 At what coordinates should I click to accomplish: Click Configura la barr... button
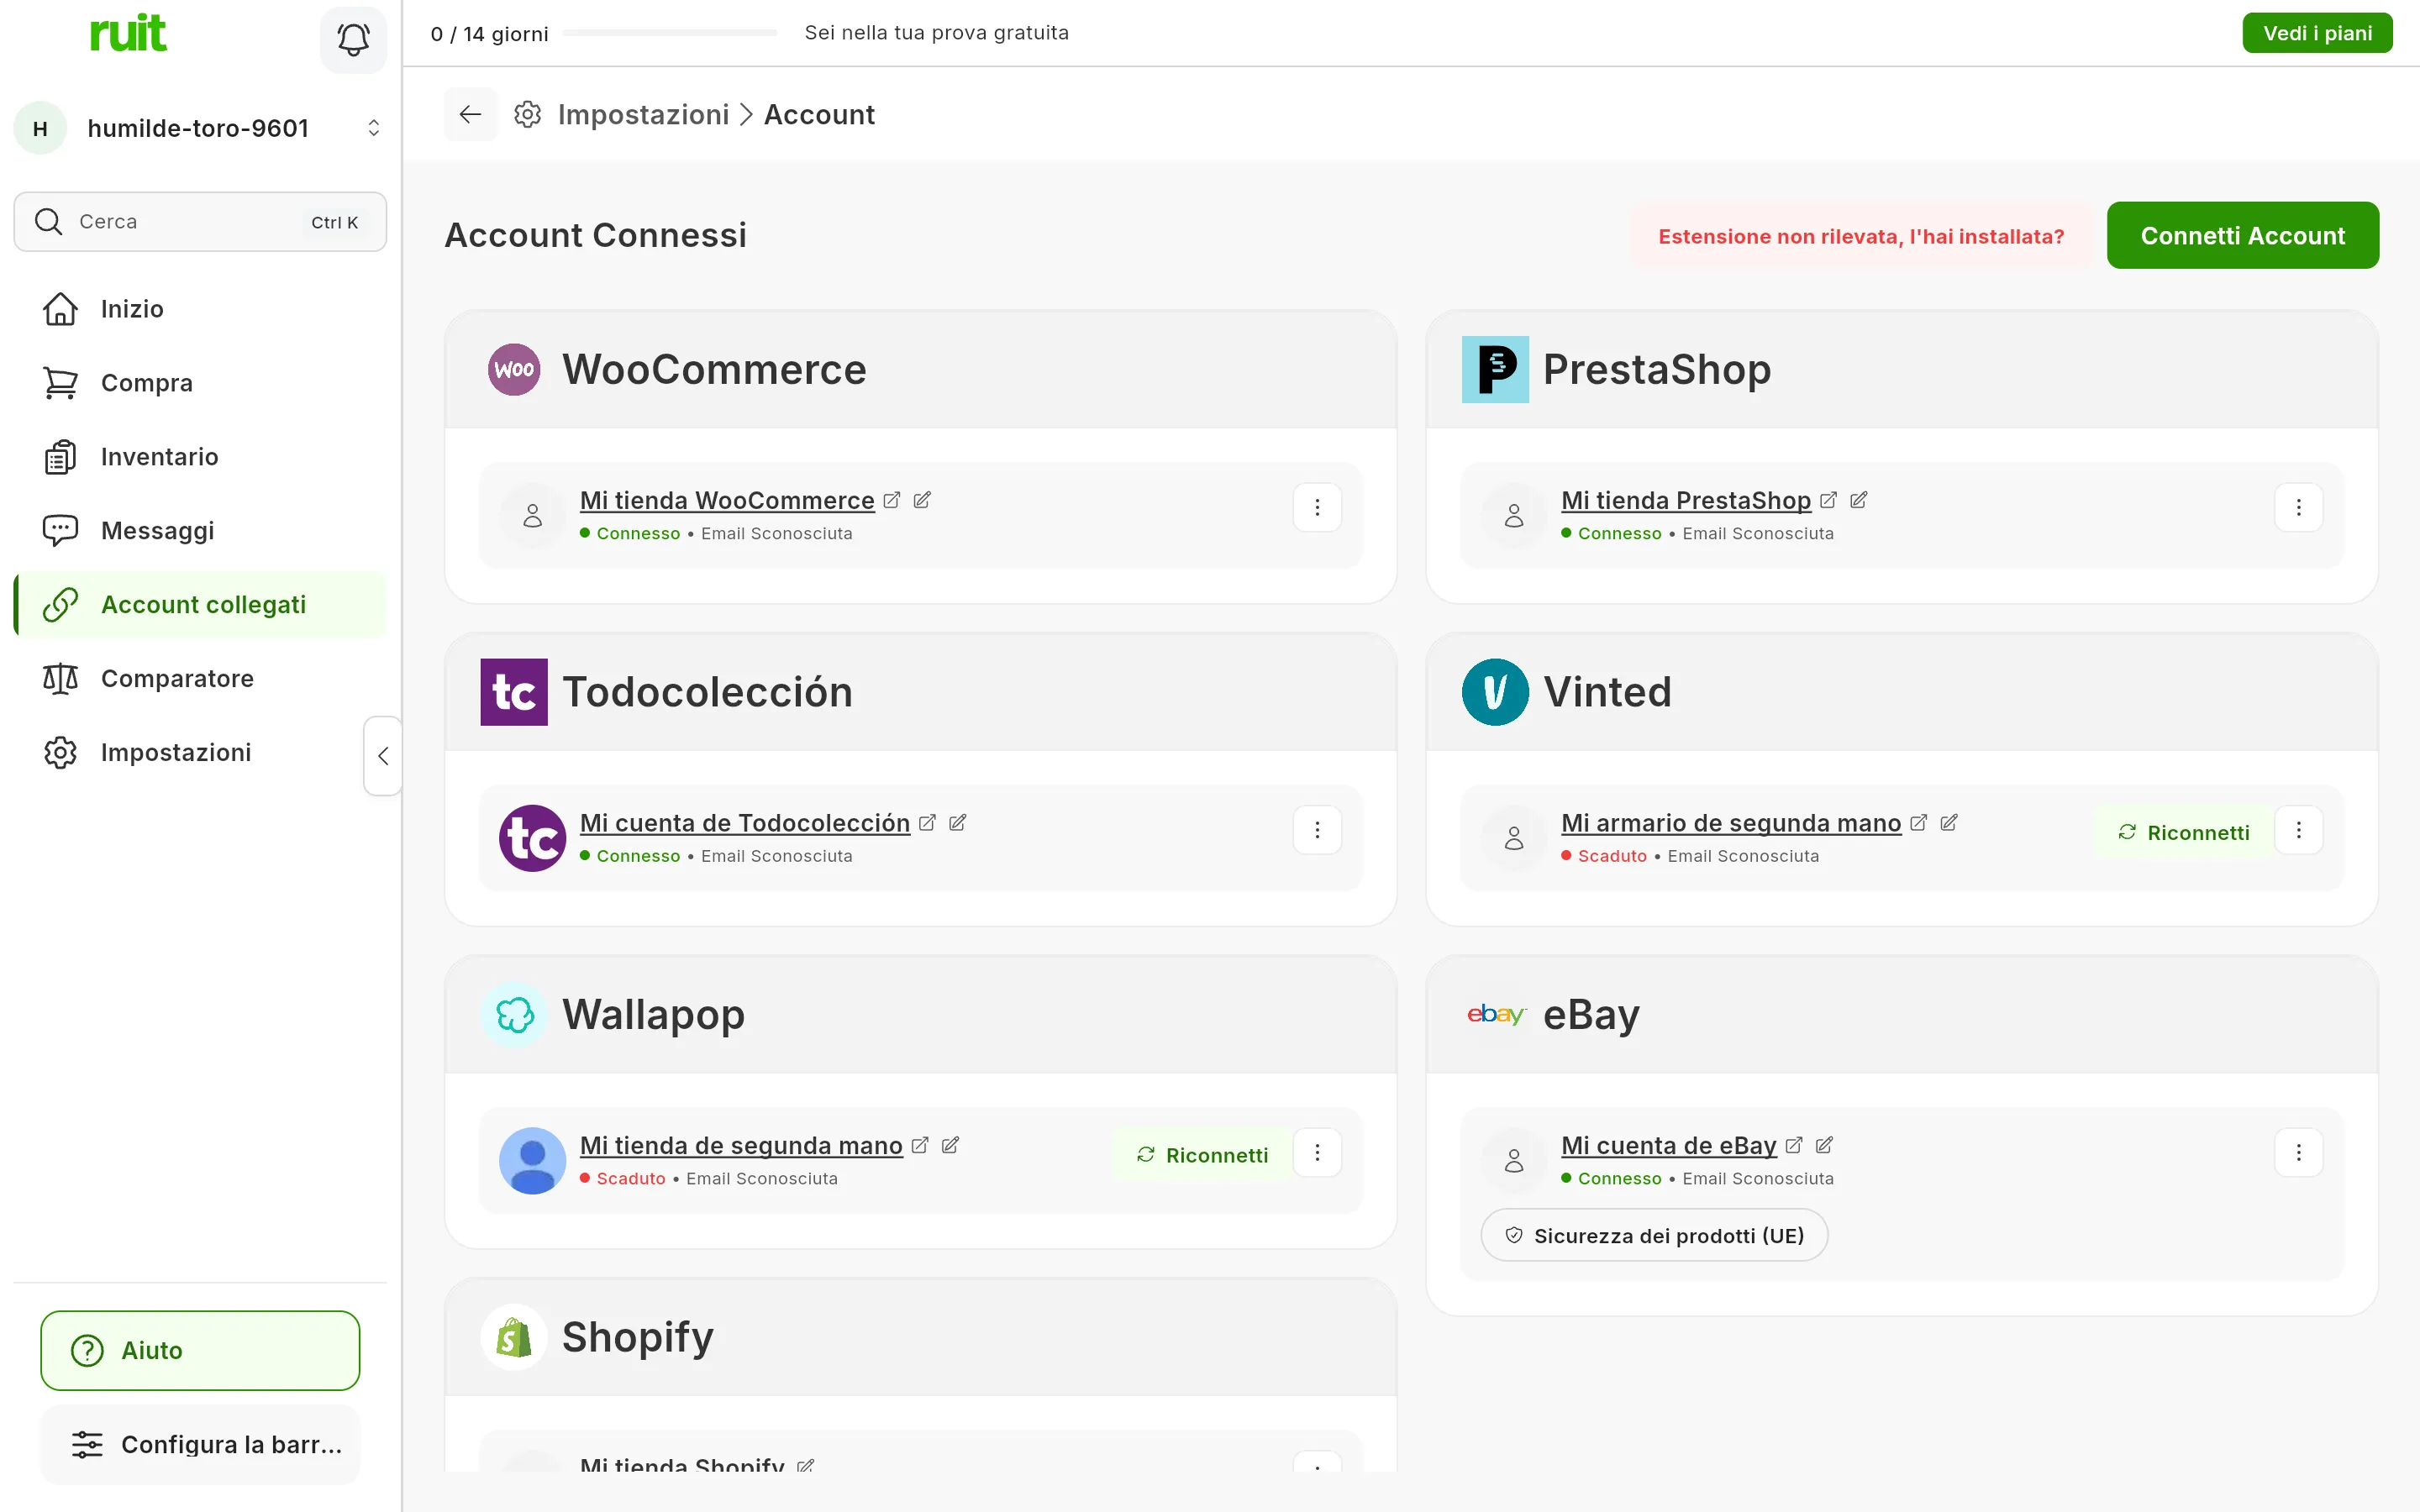coord(200,1445)
